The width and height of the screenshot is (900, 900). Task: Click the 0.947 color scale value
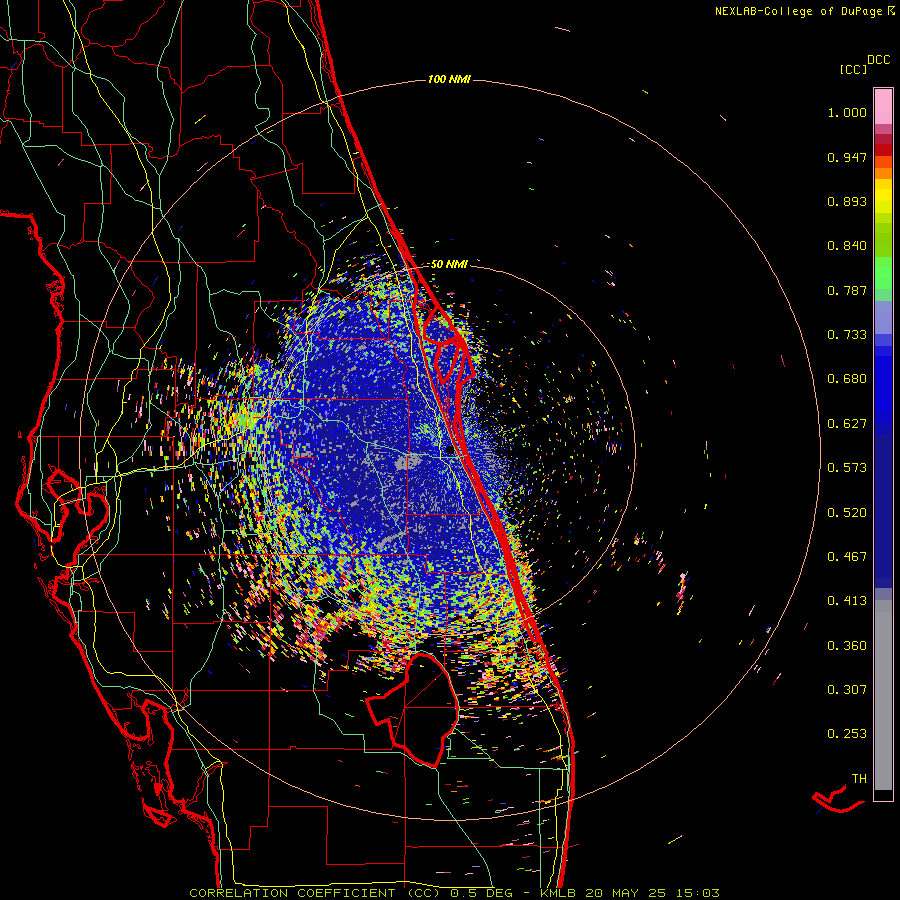[847, 157]
